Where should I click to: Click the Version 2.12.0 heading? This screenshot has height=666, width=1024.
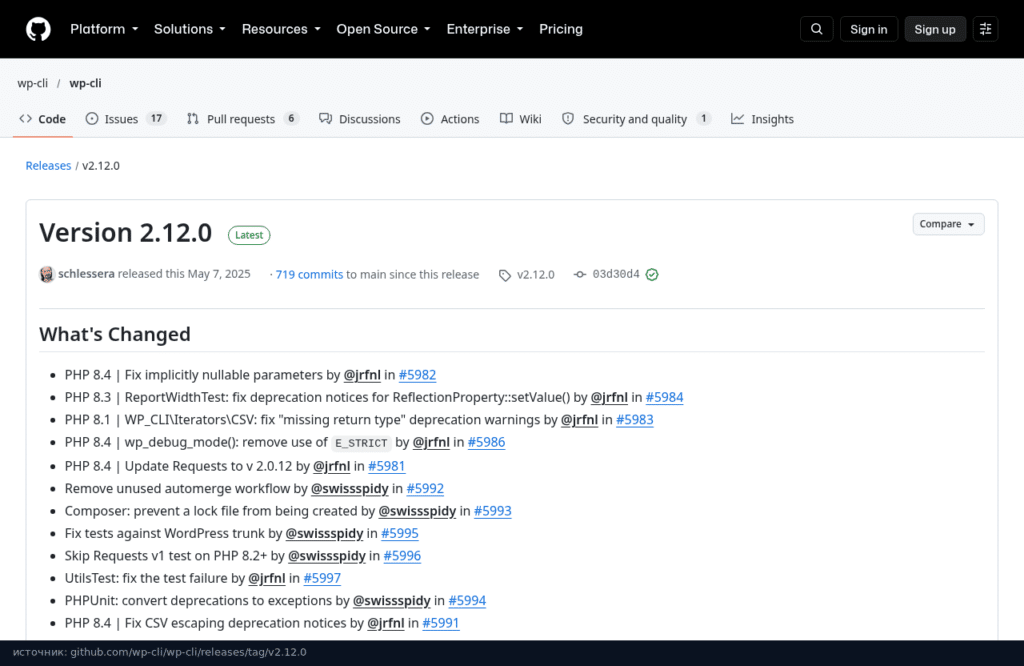click(125, 233)
